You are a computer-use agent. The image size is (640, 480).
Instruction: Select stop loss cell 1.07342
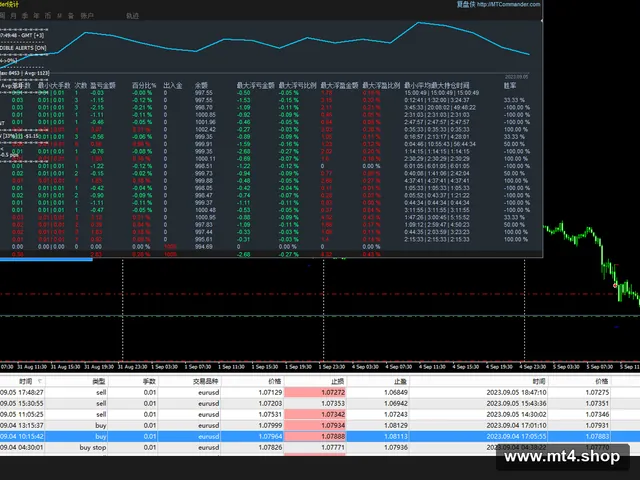coord(315,415)
